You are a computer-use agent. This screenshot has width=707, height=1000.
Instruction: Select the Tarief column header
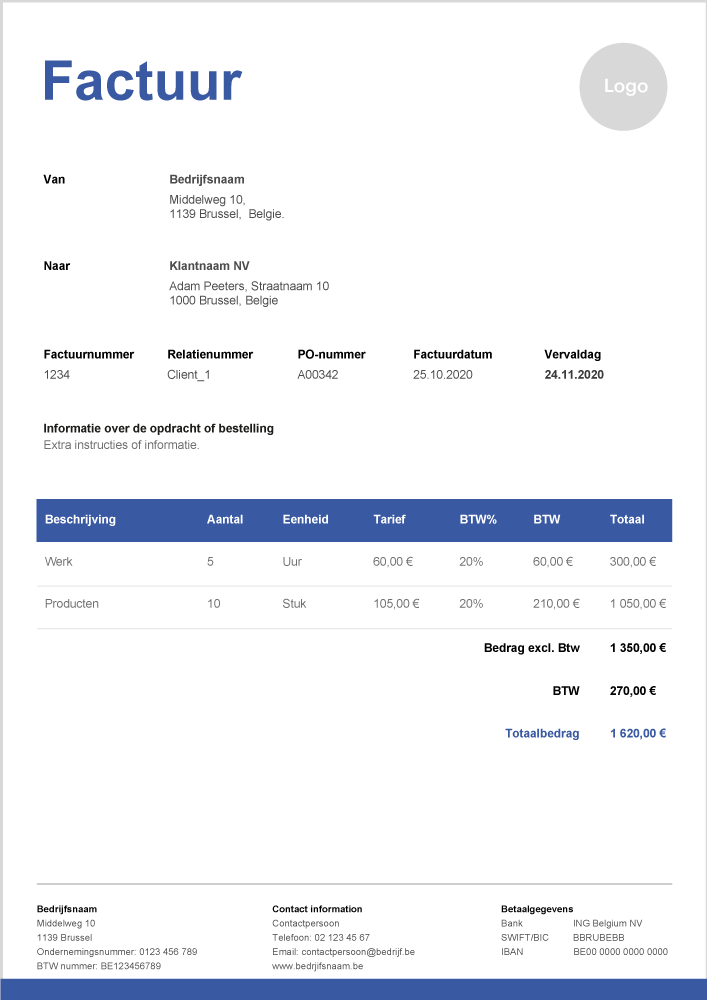click(389, 519)
